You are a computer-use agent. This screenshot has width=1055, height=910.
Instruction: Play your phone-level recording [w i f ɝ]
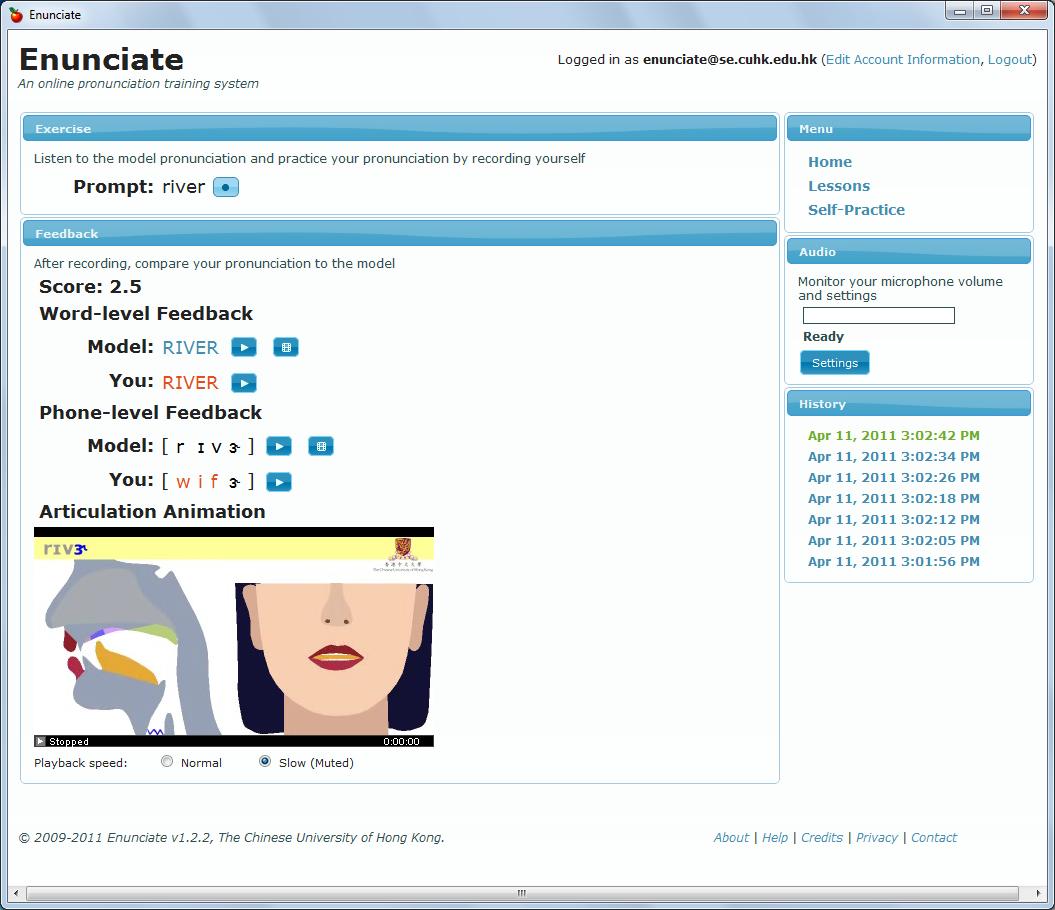coord(279,482)
